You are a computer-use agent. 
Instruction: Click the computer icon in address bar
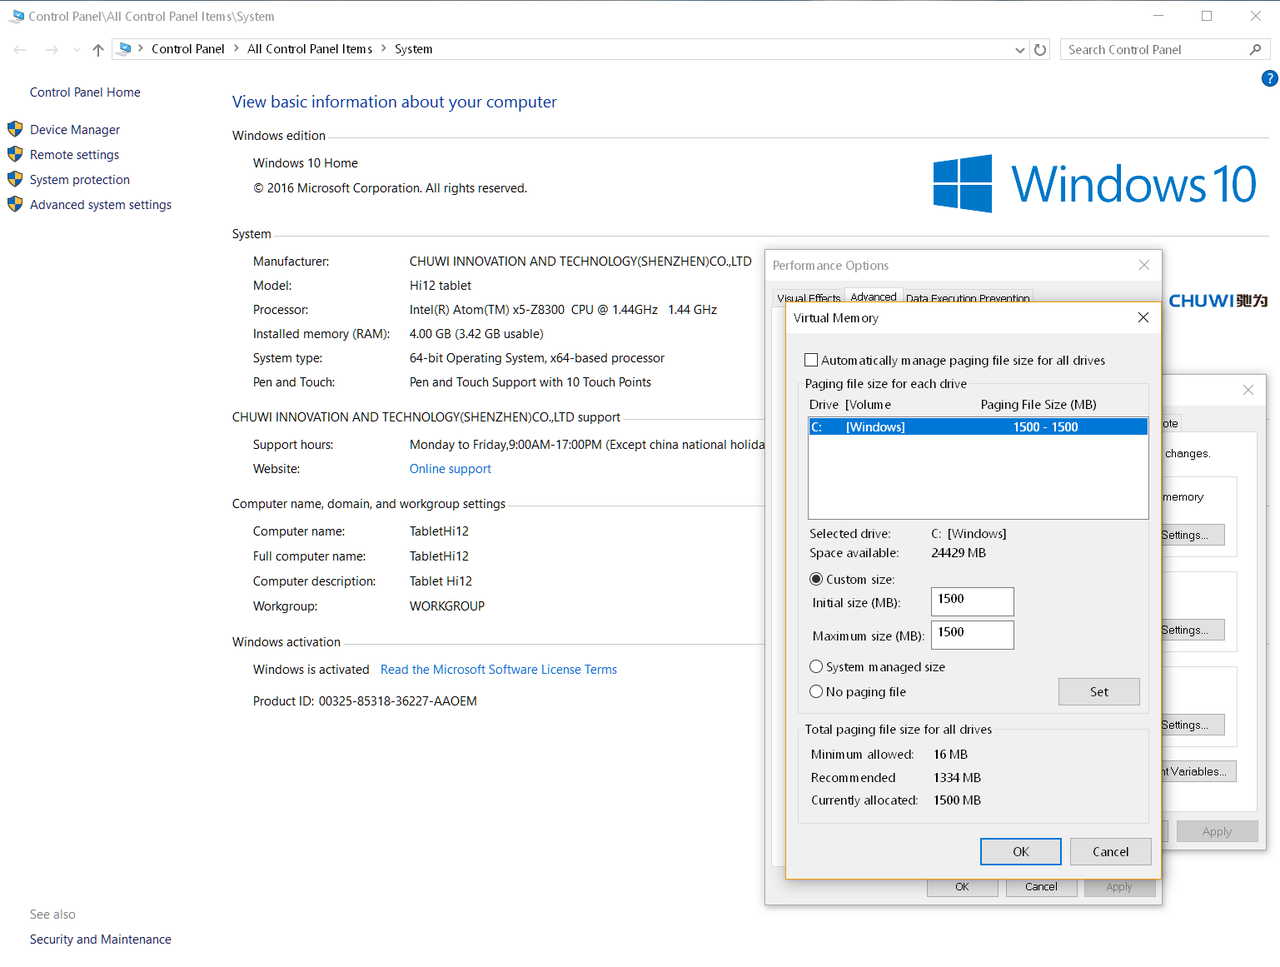click(125, 48)
